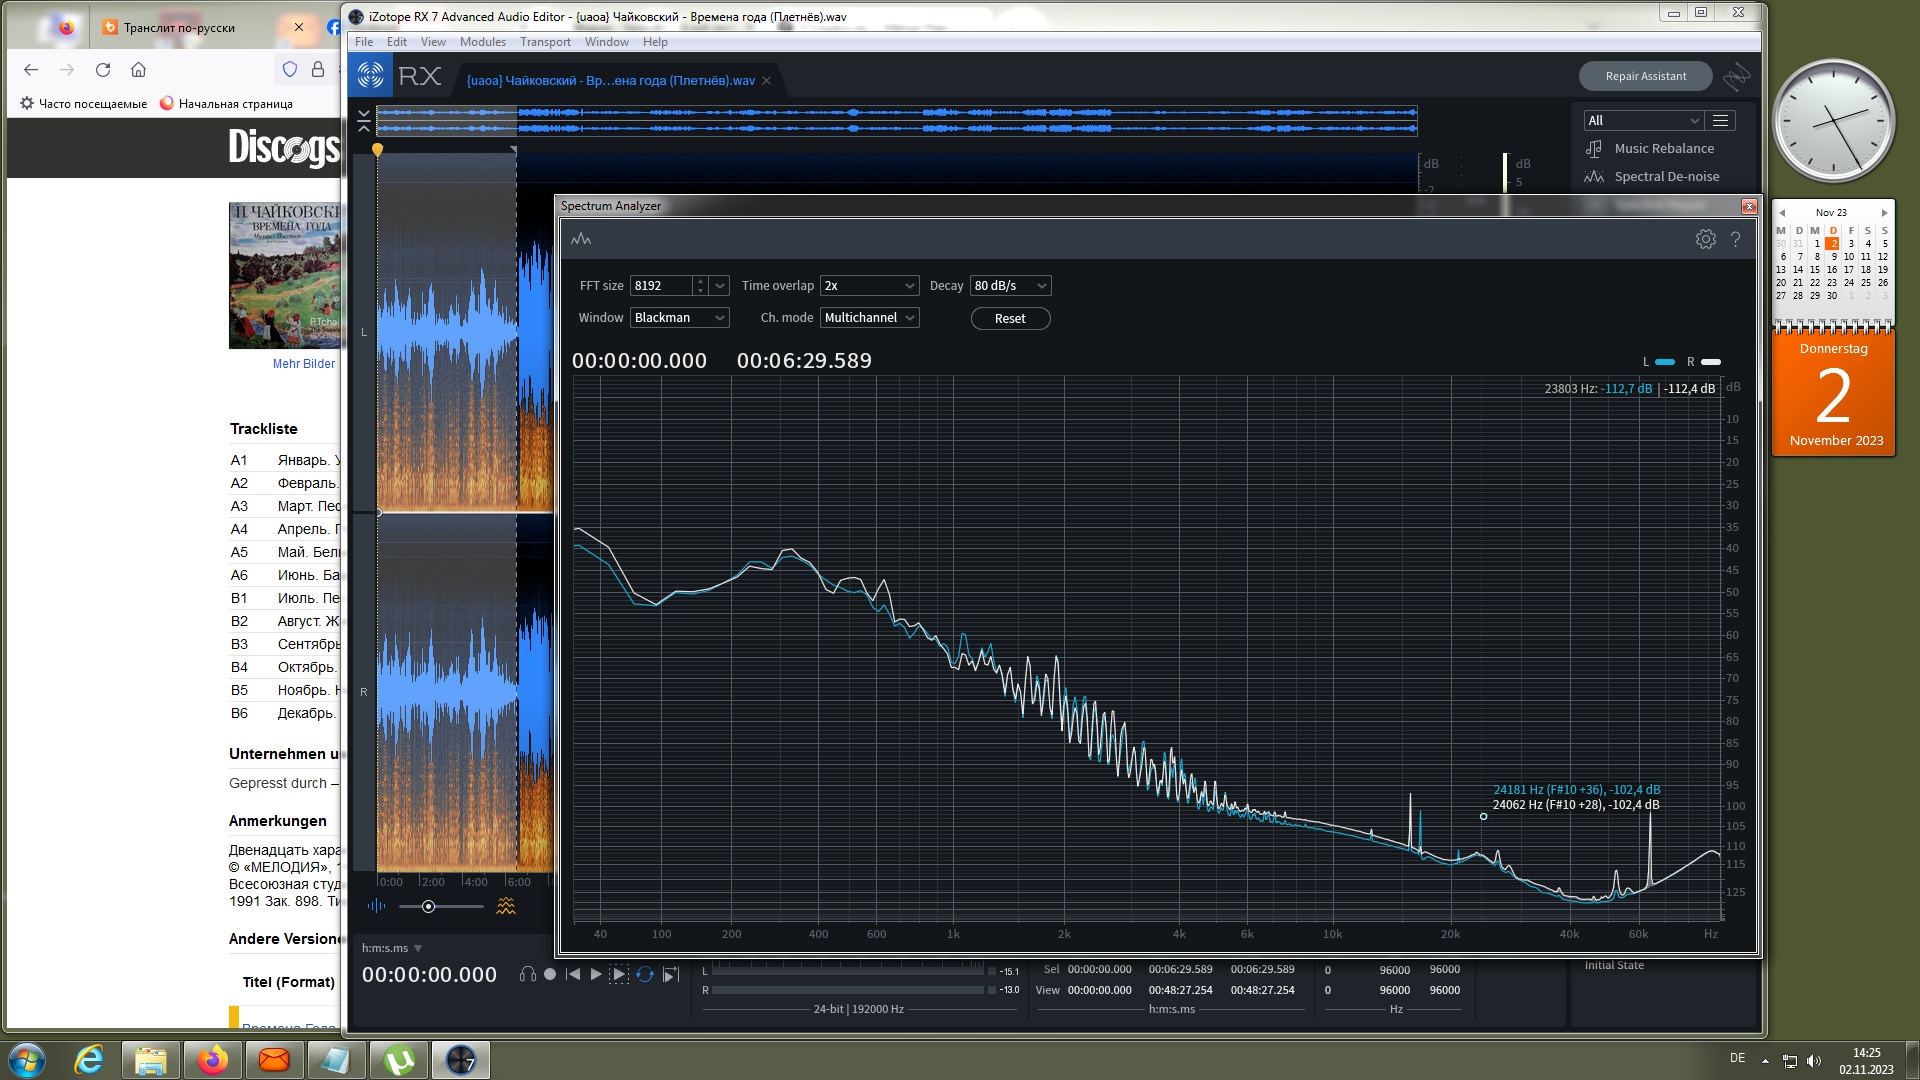Viewport: 1920px width, 1080px height.
Task: Click the play selection icon
Action: (619, 974)
